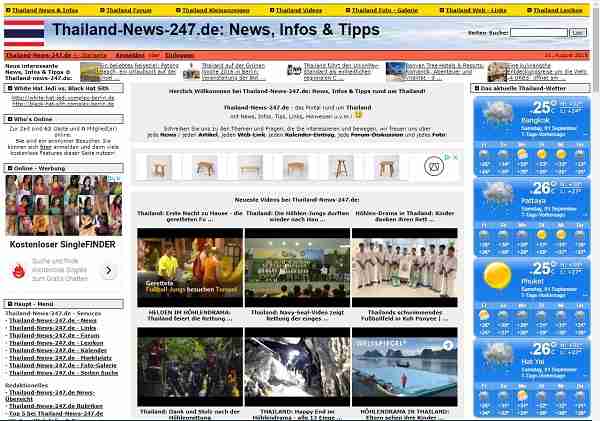Open Thailand Videos in top navigation
Viewport: 600px width, 421px height.
[x=299, y=10]
